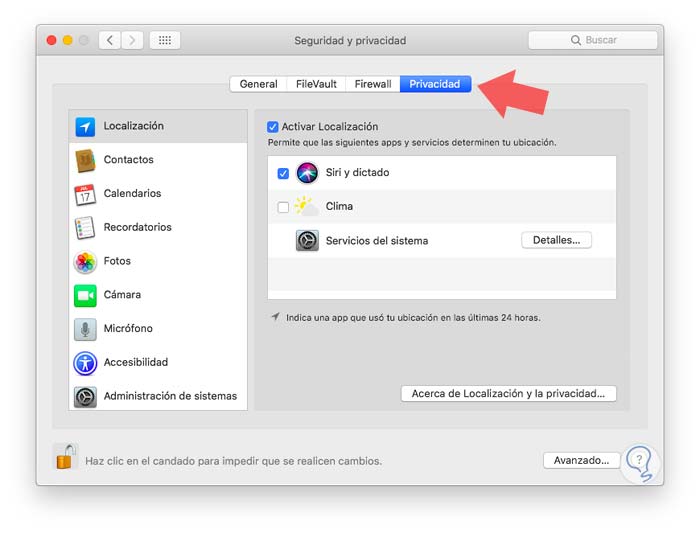Click the yellow minimize window button
The height and width of the screenshot is (533, 700).
point(67,41)
